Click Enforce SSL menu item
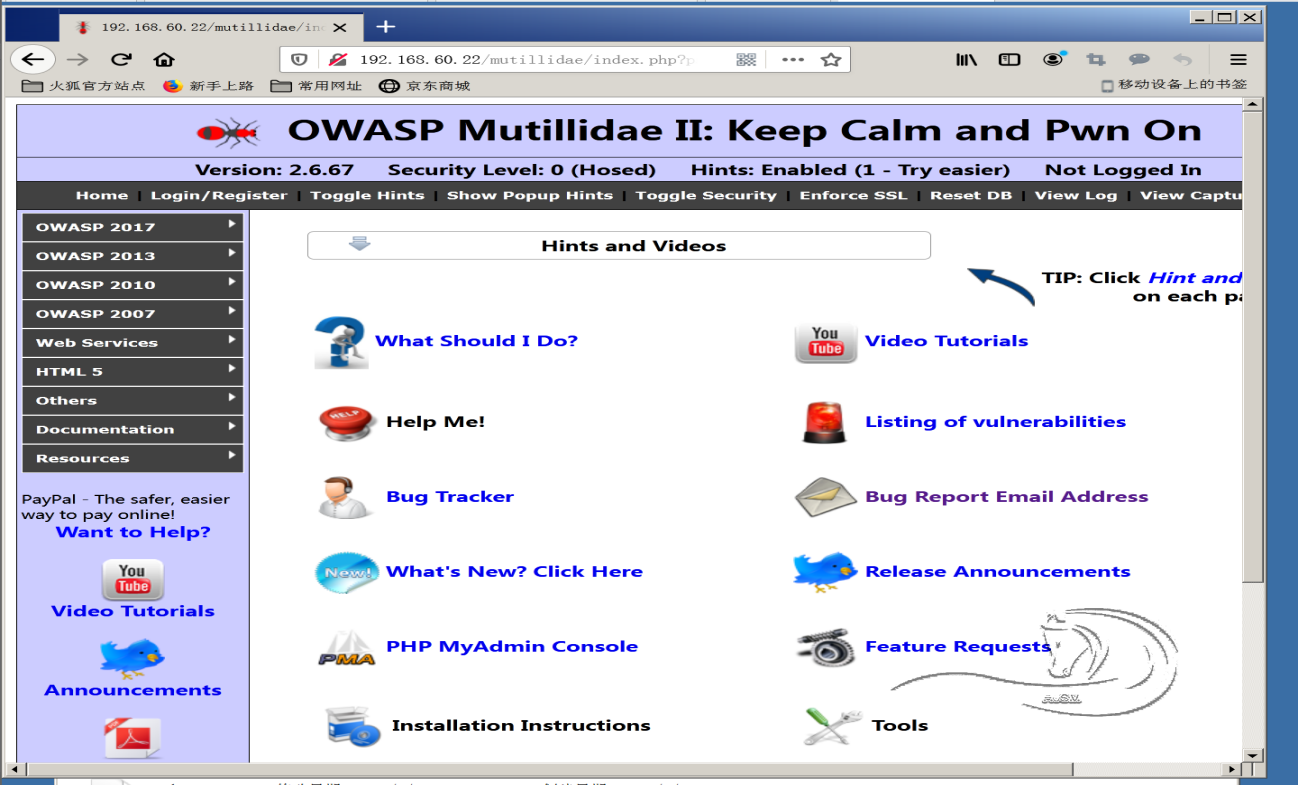Image resolution: width=1298 pixels, height=786 pixels. tap(853, 196)
